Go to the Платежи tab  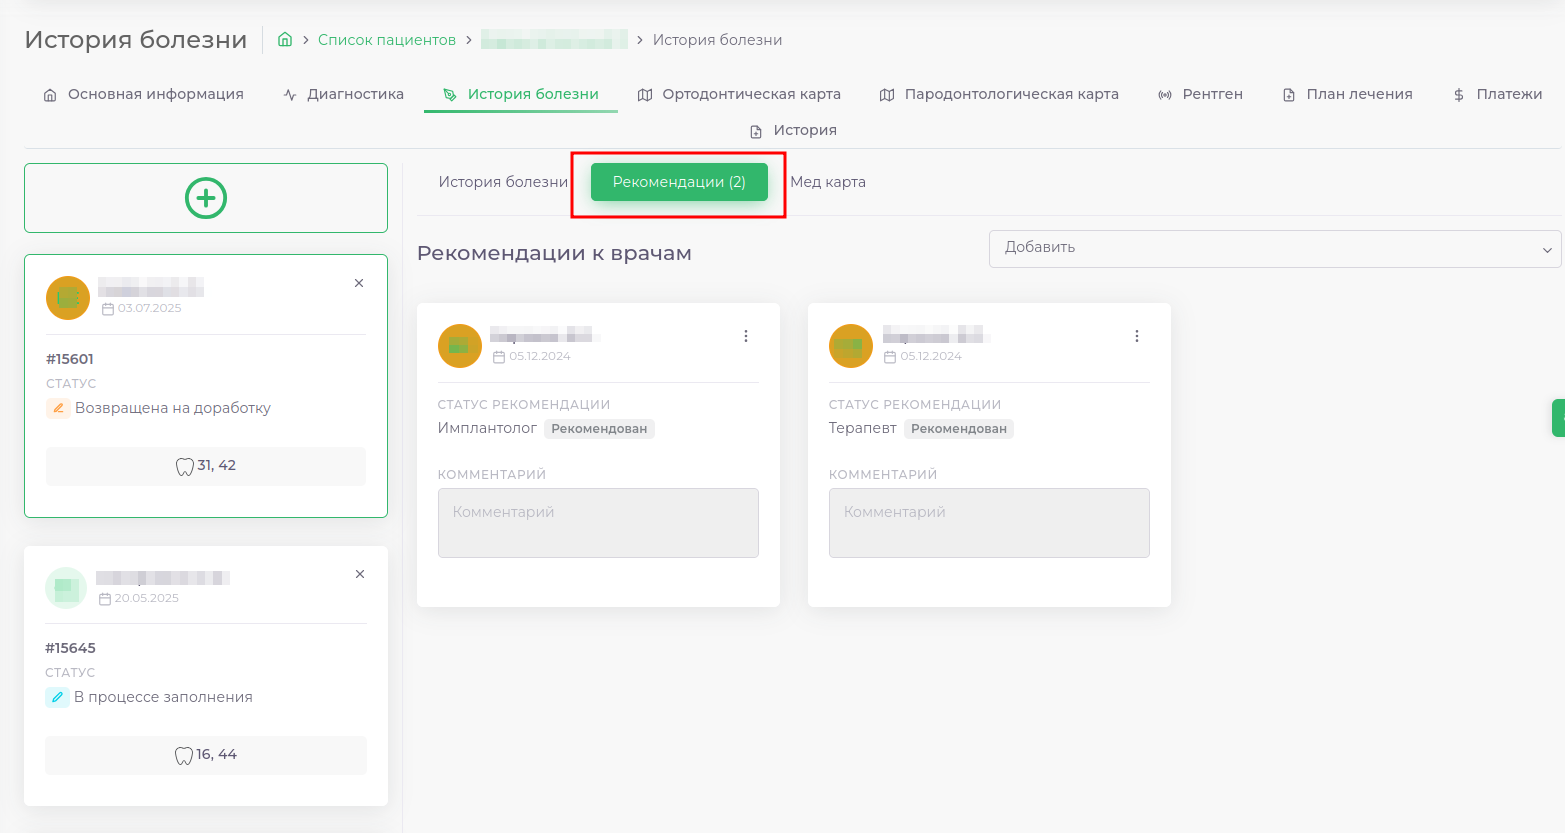[x=1497, y=94]
